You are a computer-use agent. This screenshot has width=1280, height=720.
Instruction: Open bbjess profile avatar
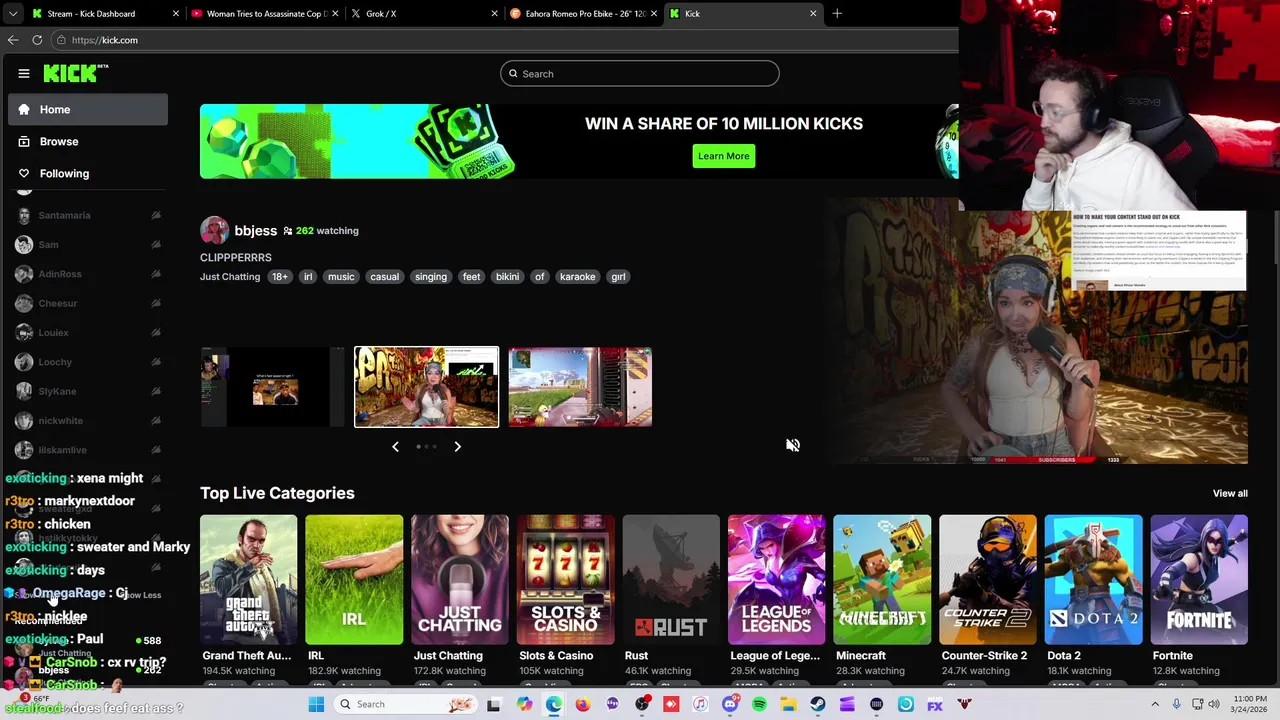point(214,230)
